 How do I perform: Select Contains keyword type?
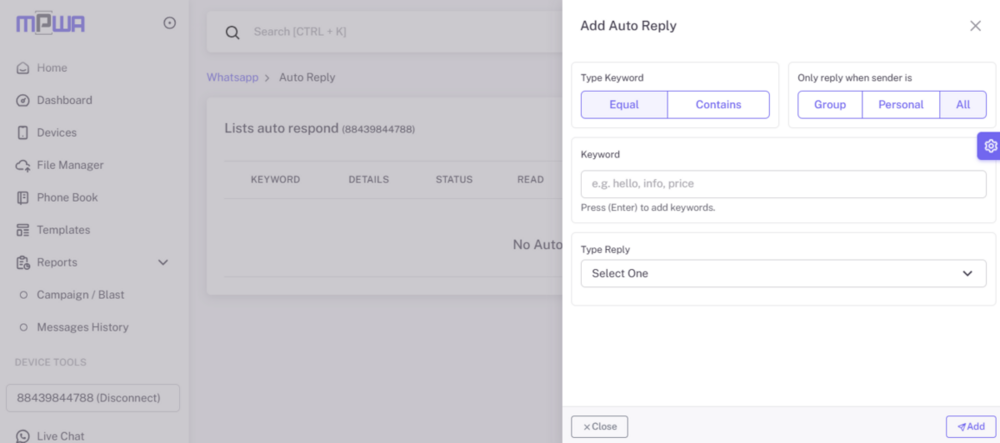point(718,105)
